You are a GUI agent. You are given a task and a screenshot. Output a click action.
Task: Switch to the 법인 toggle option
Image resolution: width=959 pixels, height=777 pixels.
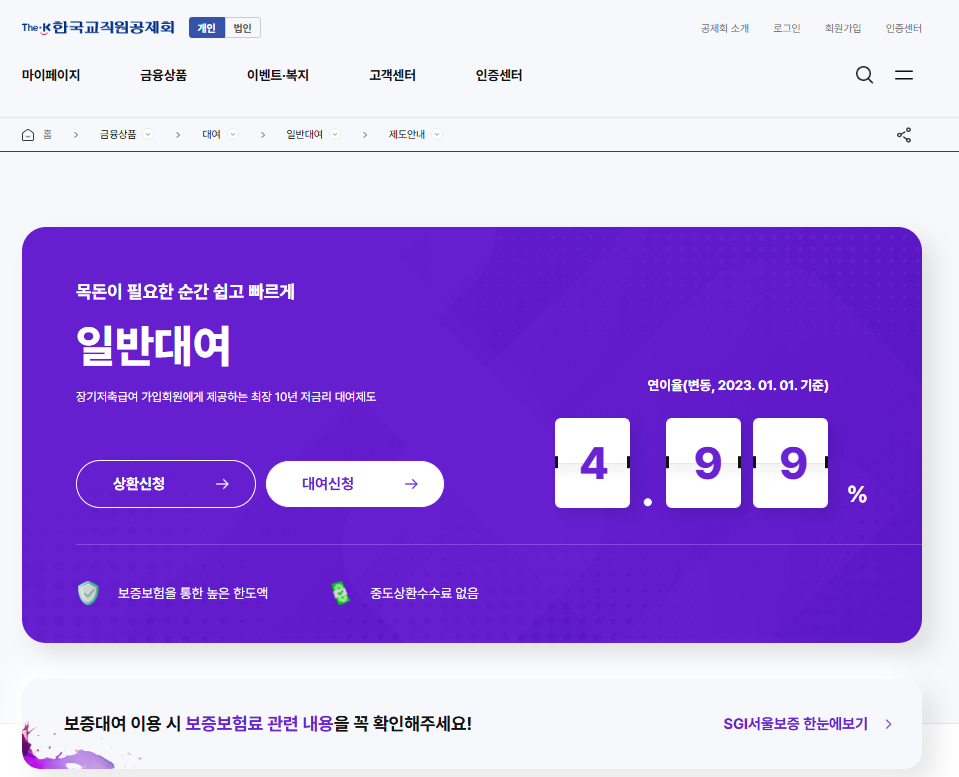click(242, 28)
